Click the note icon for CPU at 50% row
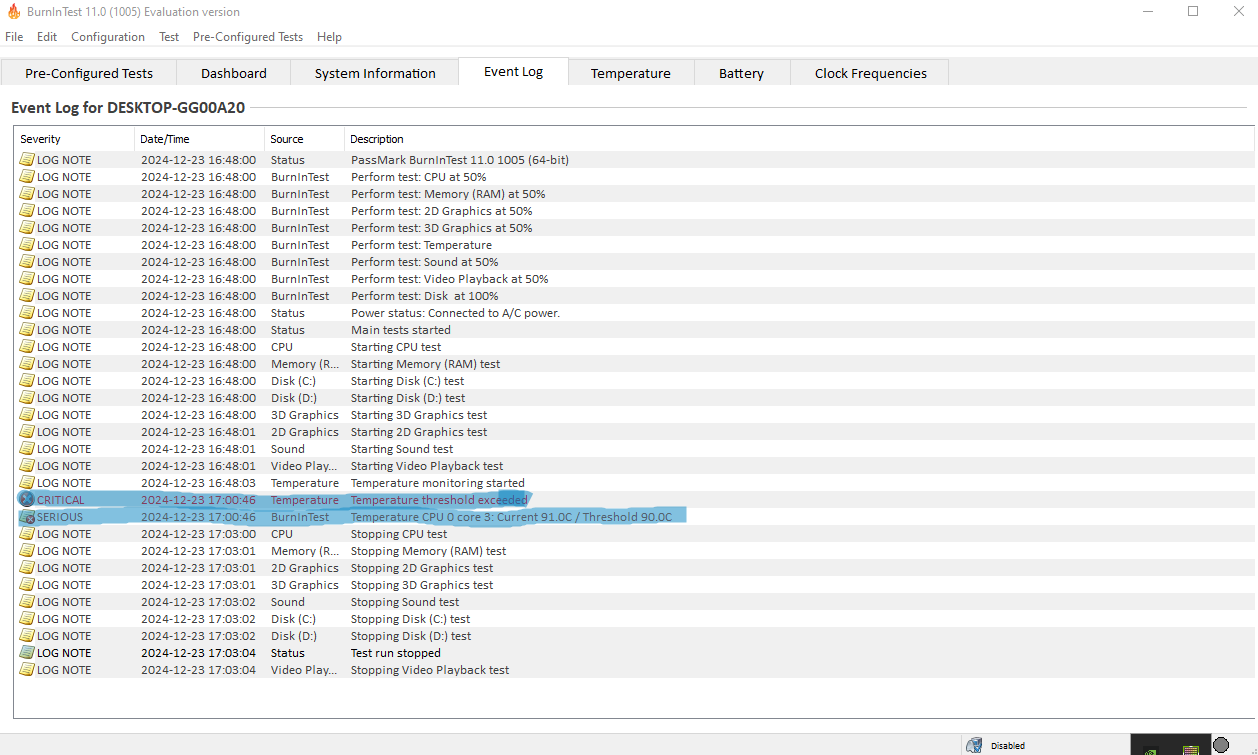Screen dimensions: 1258x755 27,177
